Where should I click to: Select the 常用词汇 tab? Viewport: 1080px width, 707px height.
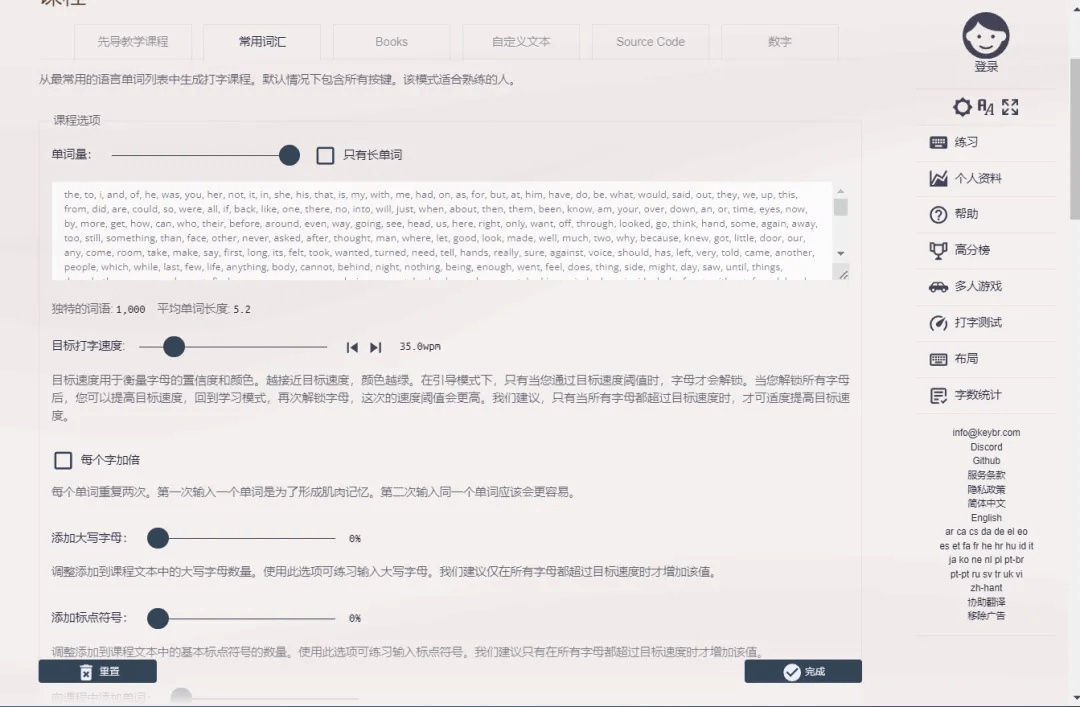pyautogui.click(x=262, y=42)
